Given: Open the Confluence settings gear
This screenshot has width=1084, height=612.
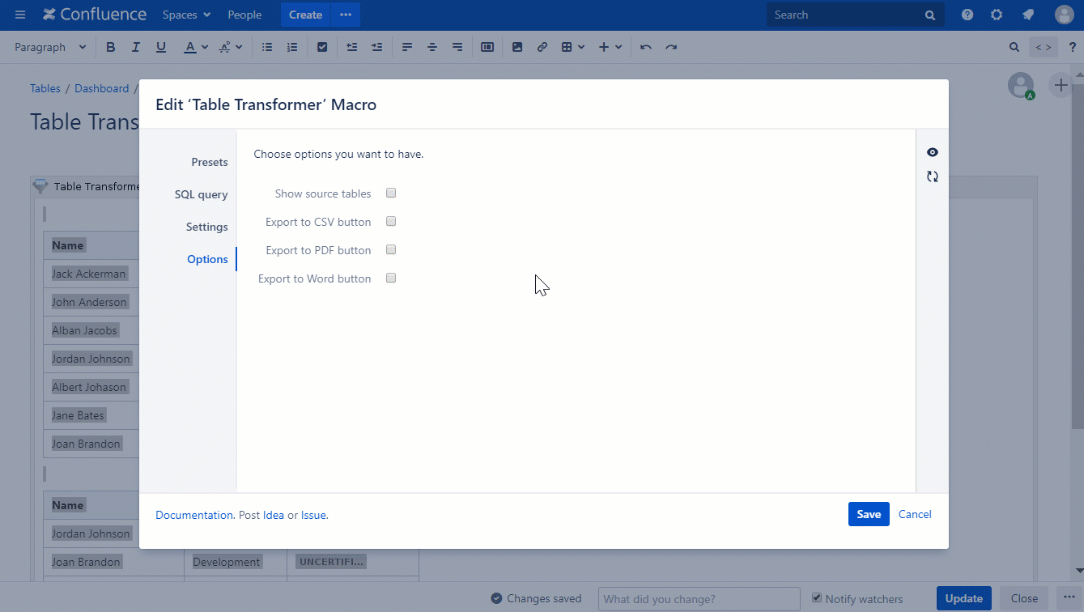Looking at the screenshot, I should tap(996, 15).
